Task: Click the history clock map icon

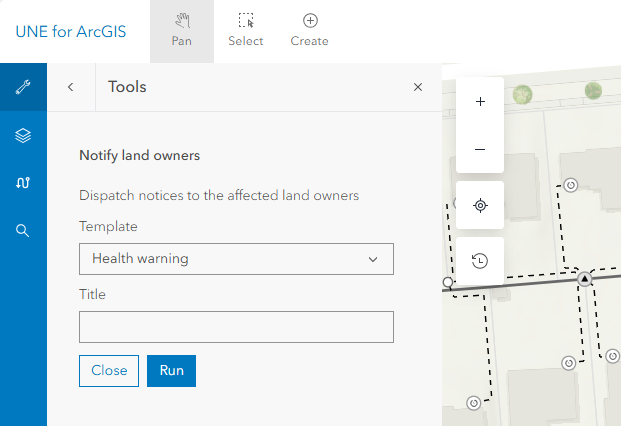Action: coord(480,261)
